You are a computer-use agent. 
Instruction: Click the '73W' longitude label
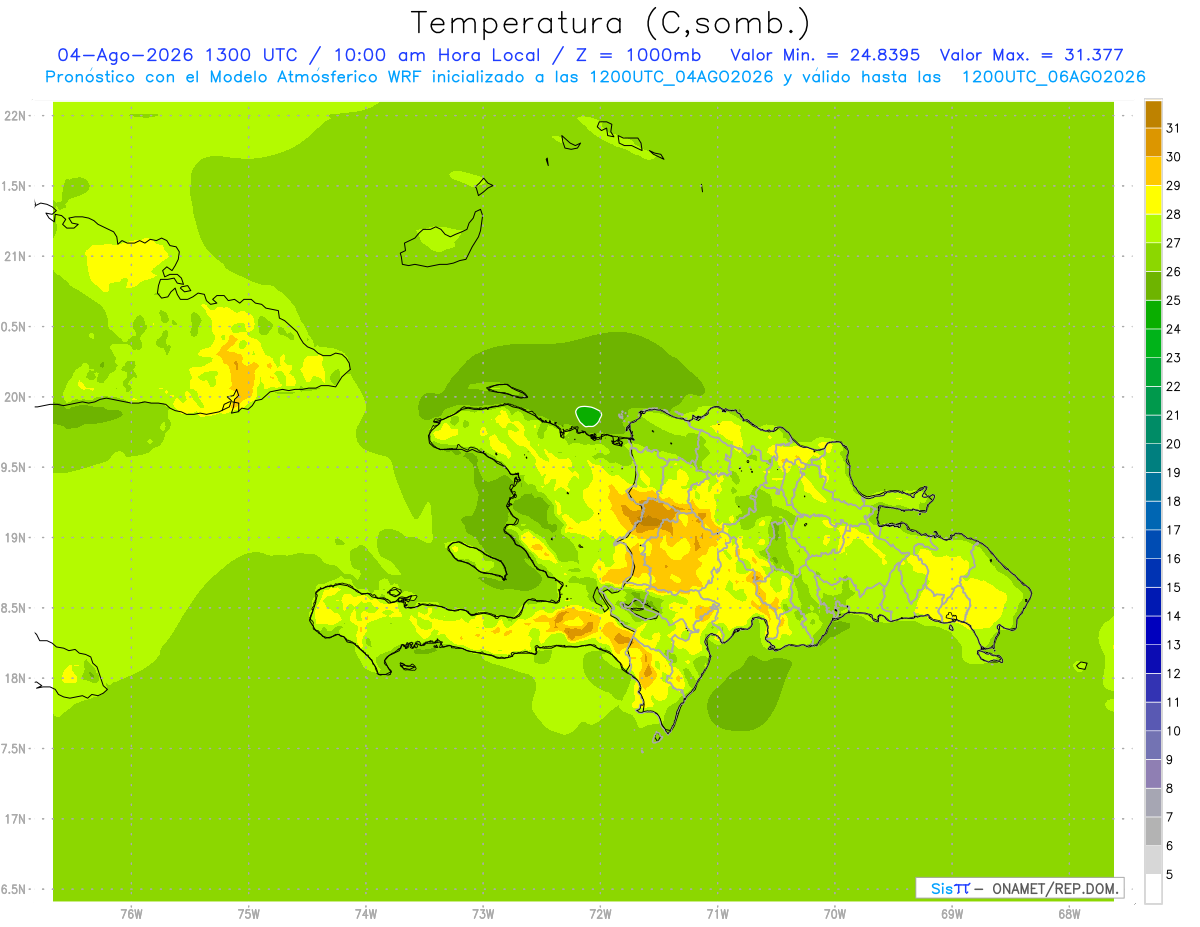pos(483,914)
